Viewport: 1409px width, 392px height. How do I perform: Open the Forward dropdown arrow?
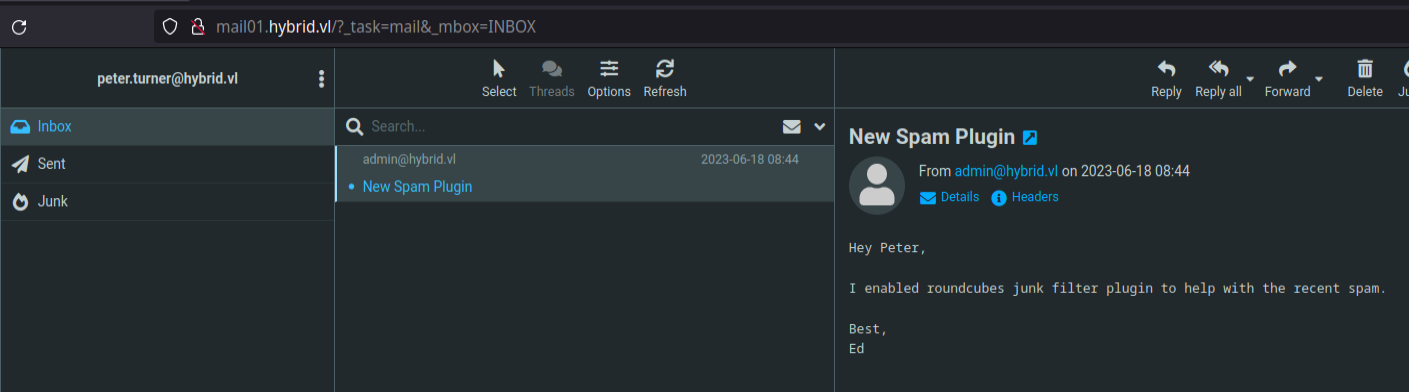coord(1318,78)
